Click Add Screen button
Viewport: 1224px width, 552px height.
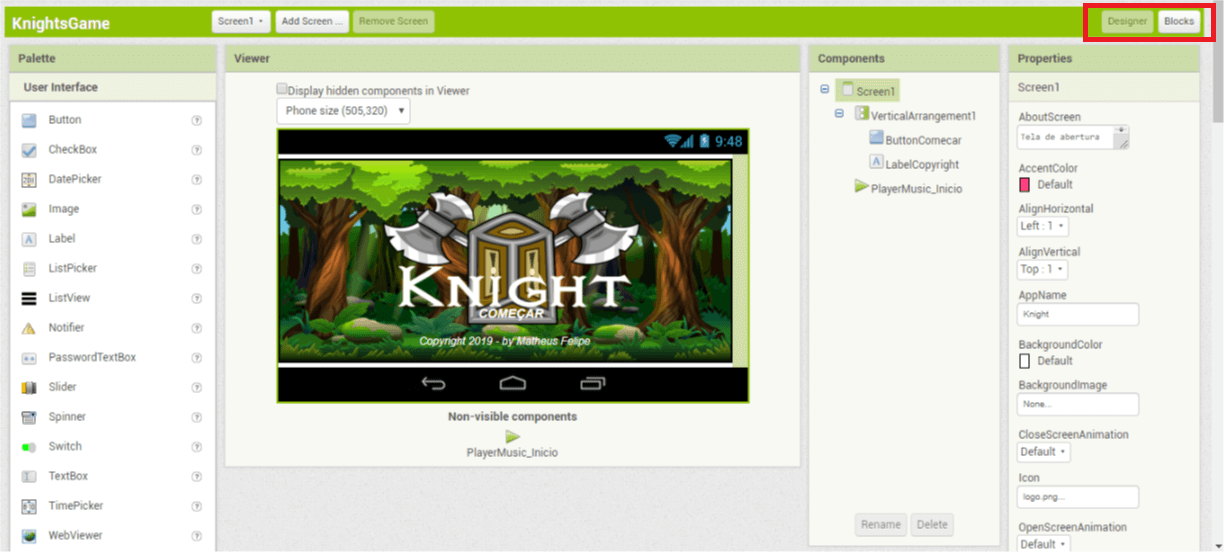[x=312, y=21]
